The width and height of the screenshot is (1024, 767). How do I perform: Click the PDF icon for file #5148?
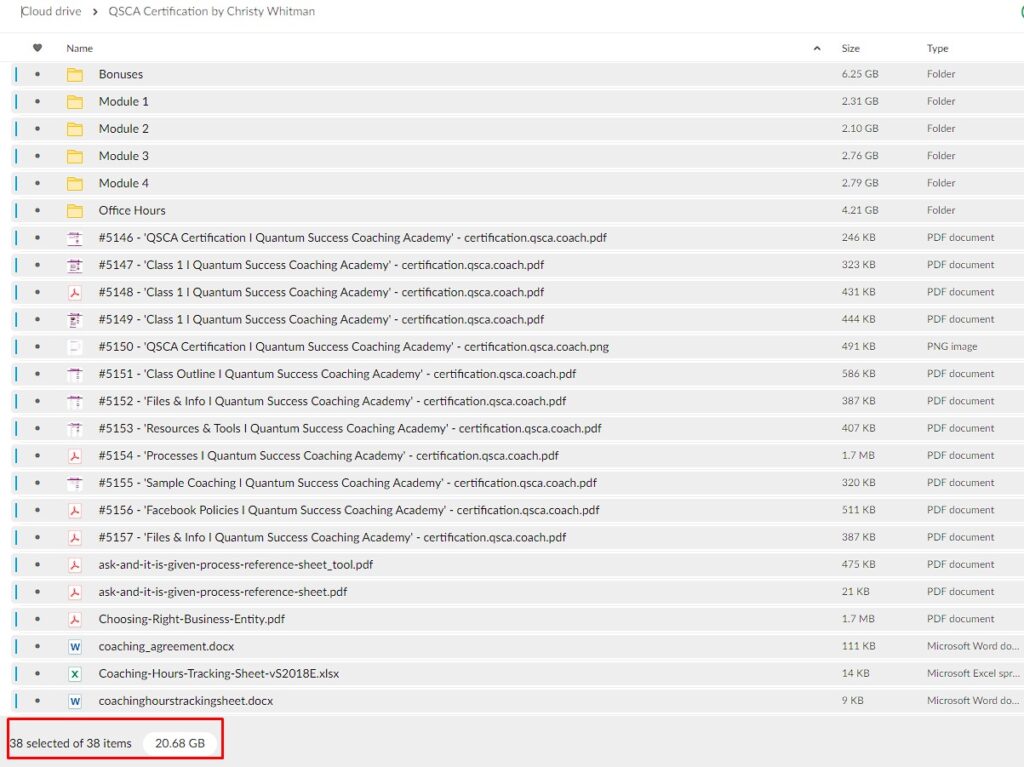pos(75,293)
